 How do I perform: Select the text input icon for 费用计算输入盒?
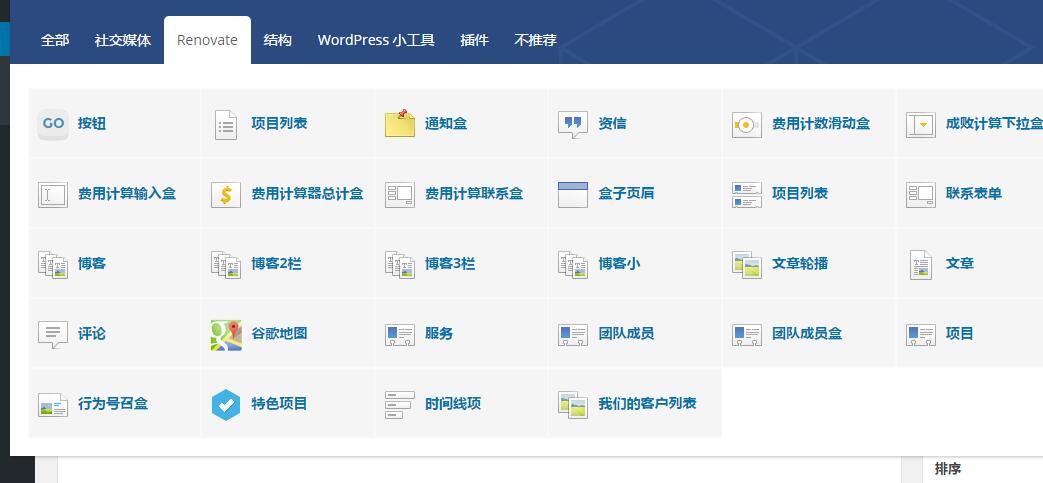53,195
